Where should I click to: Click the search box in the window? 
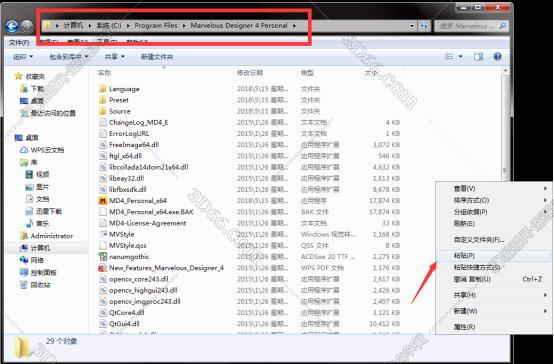point(466,26)
